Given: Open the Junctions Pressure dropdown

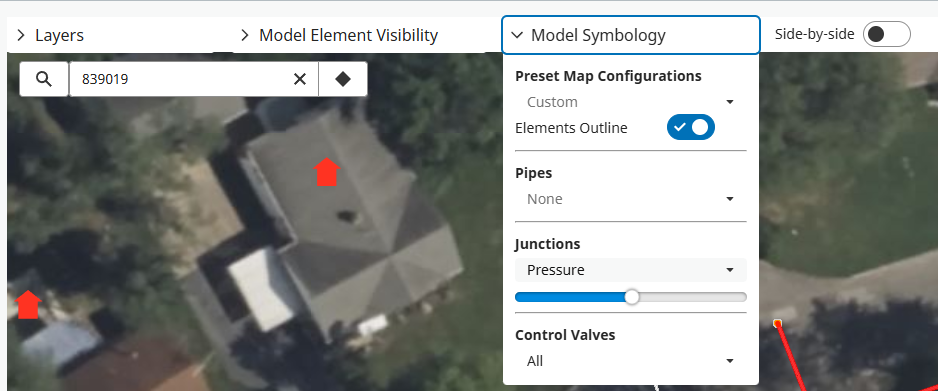Looking at the screenshot, I should click(631, 270).
